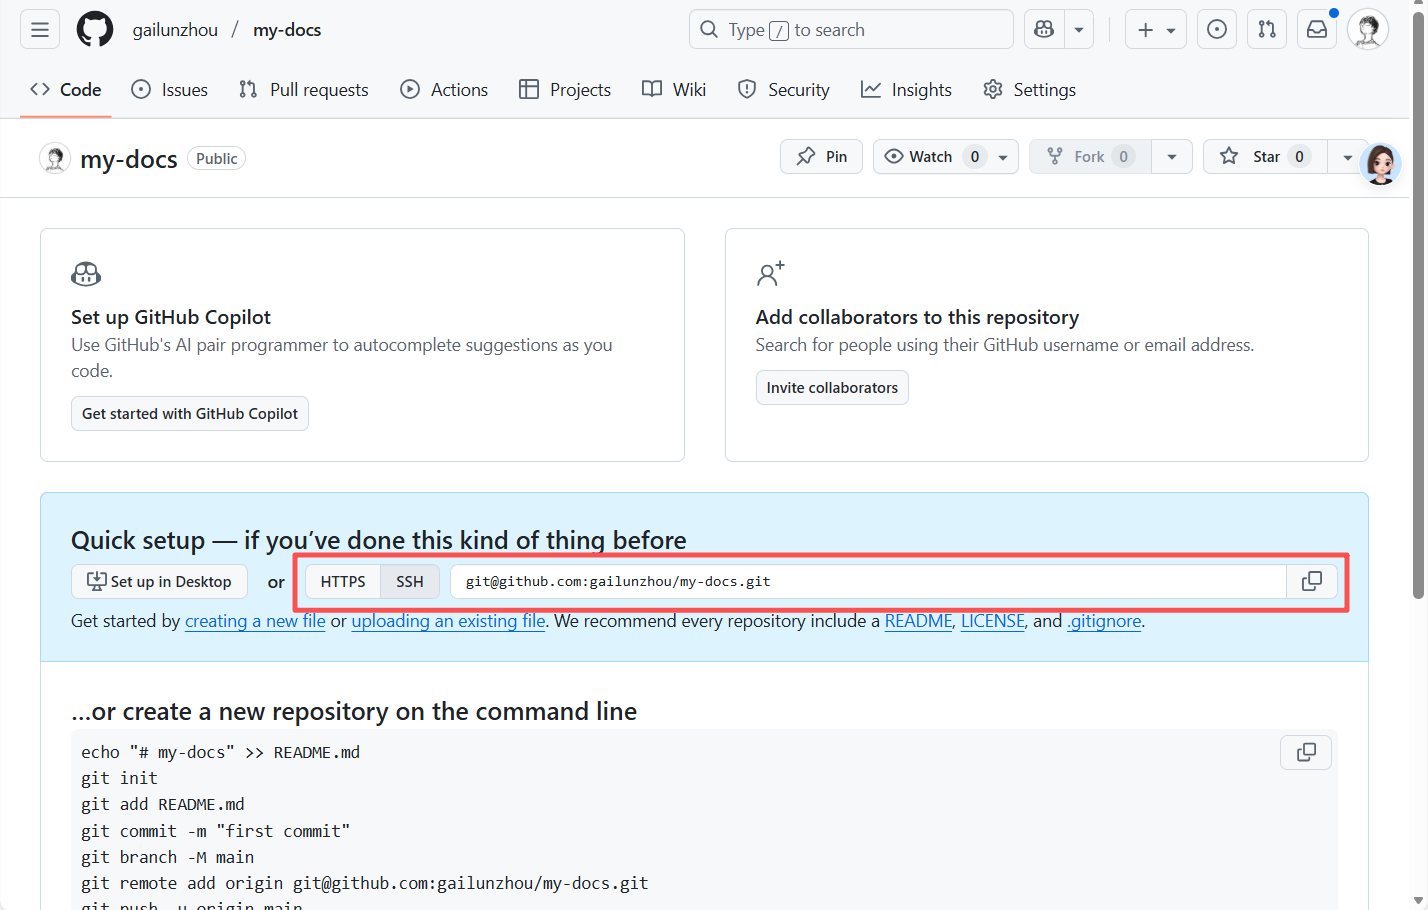1428x910 pixels.
Task: Follow the 'uploading an existing file' link
Action: (x=448, y=621)
